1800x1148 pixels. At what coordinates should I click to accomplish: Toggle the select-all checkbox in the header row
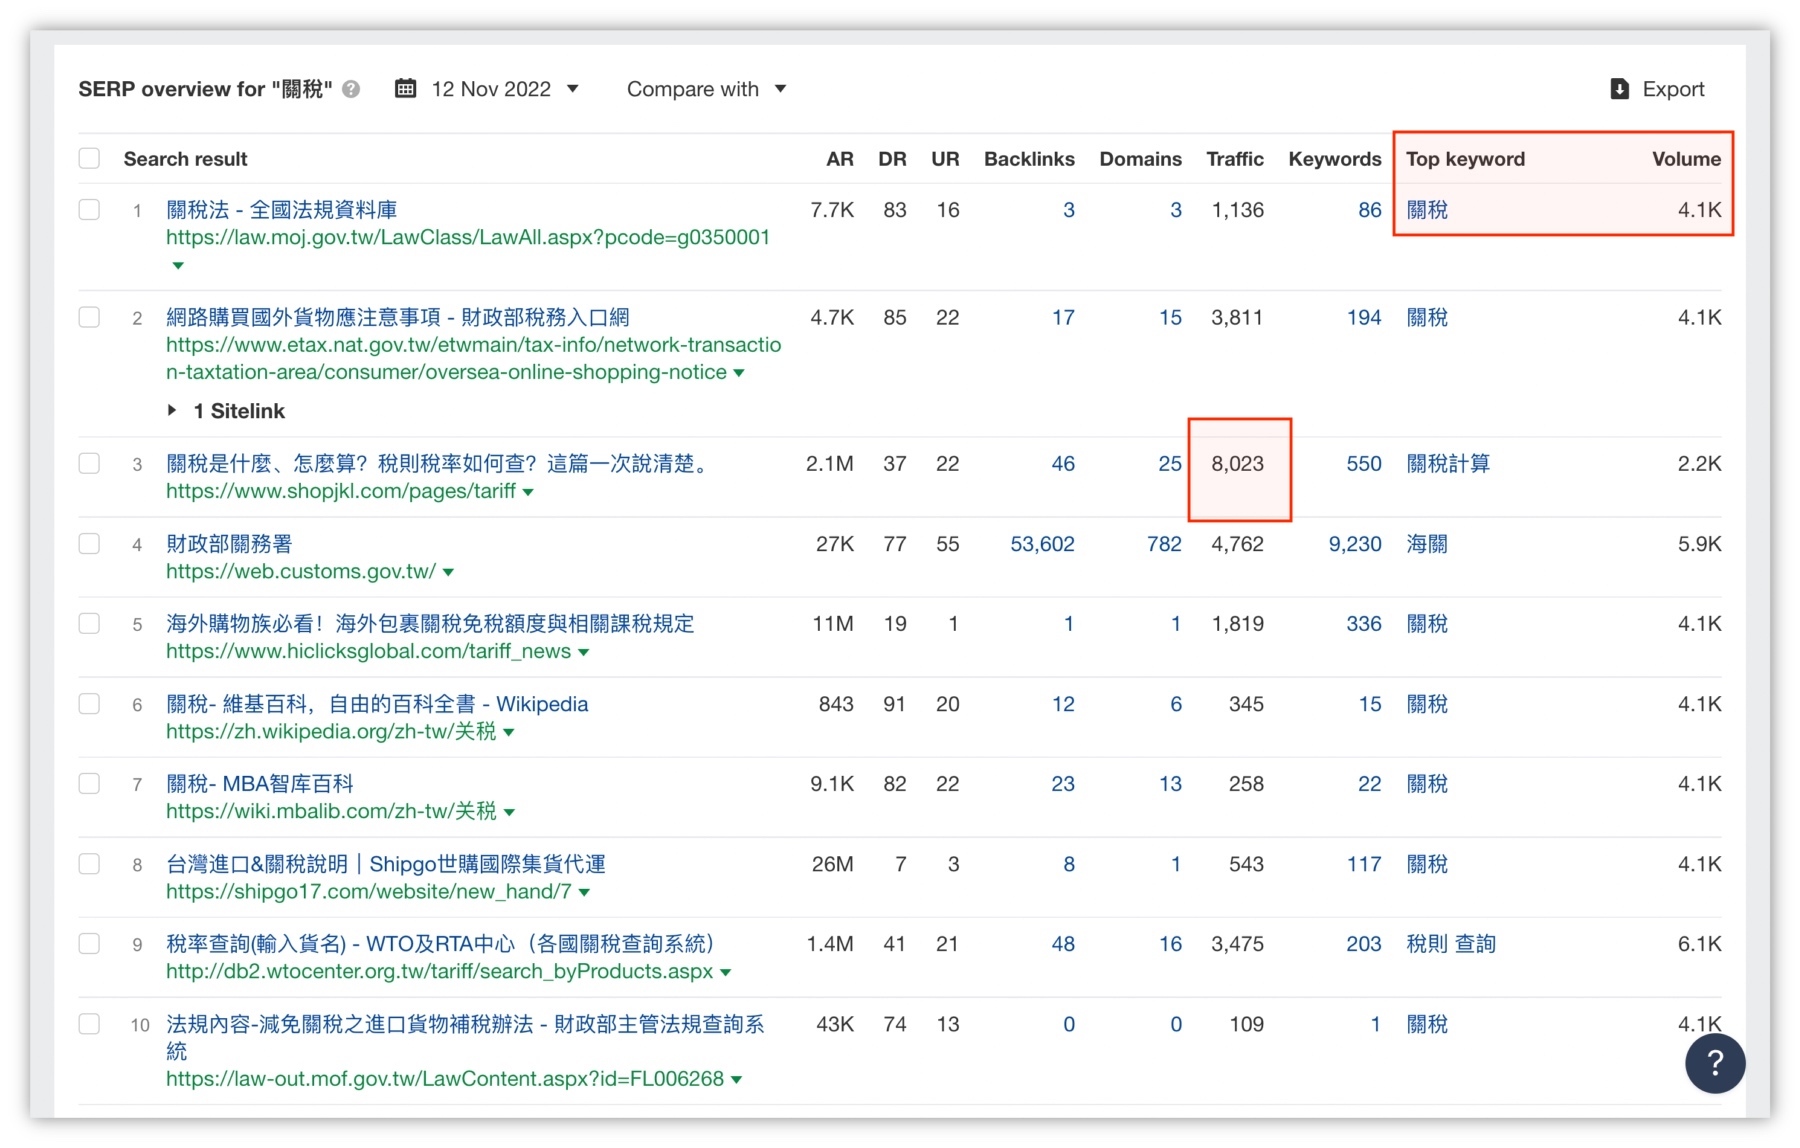pyautogui.click(x=89, y=158)
